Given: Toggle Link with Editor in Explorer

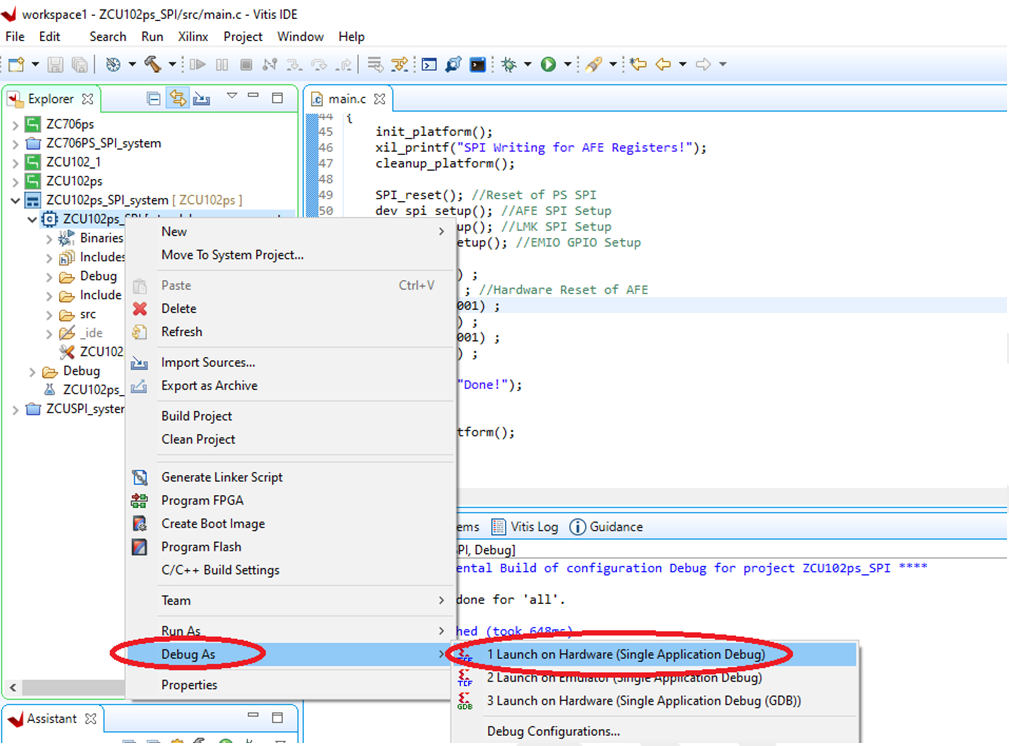Looking at the screenshot, I should coord(177,98).
